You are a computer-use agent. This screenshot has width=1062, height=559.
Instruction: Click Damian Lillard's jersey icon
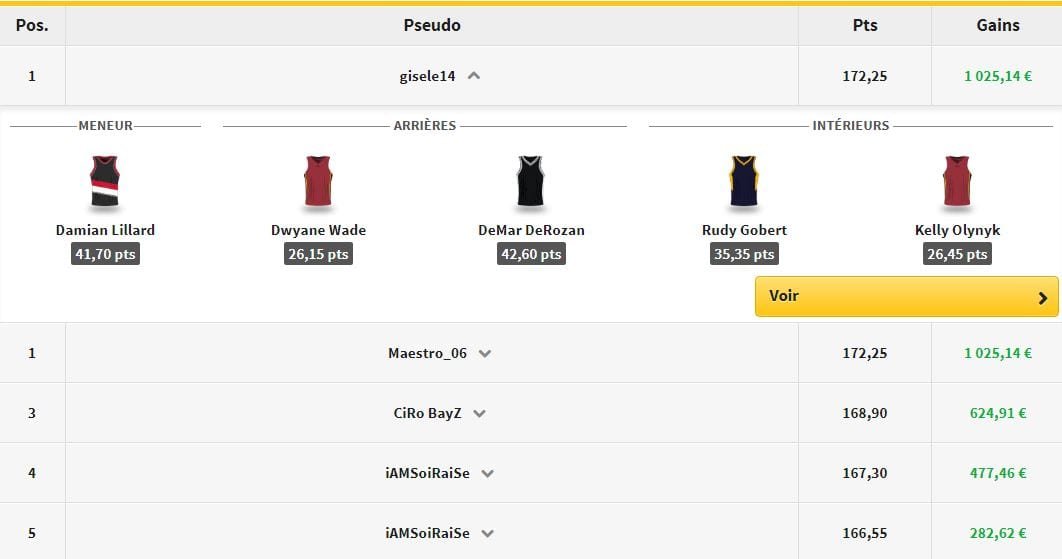point(105,182)
